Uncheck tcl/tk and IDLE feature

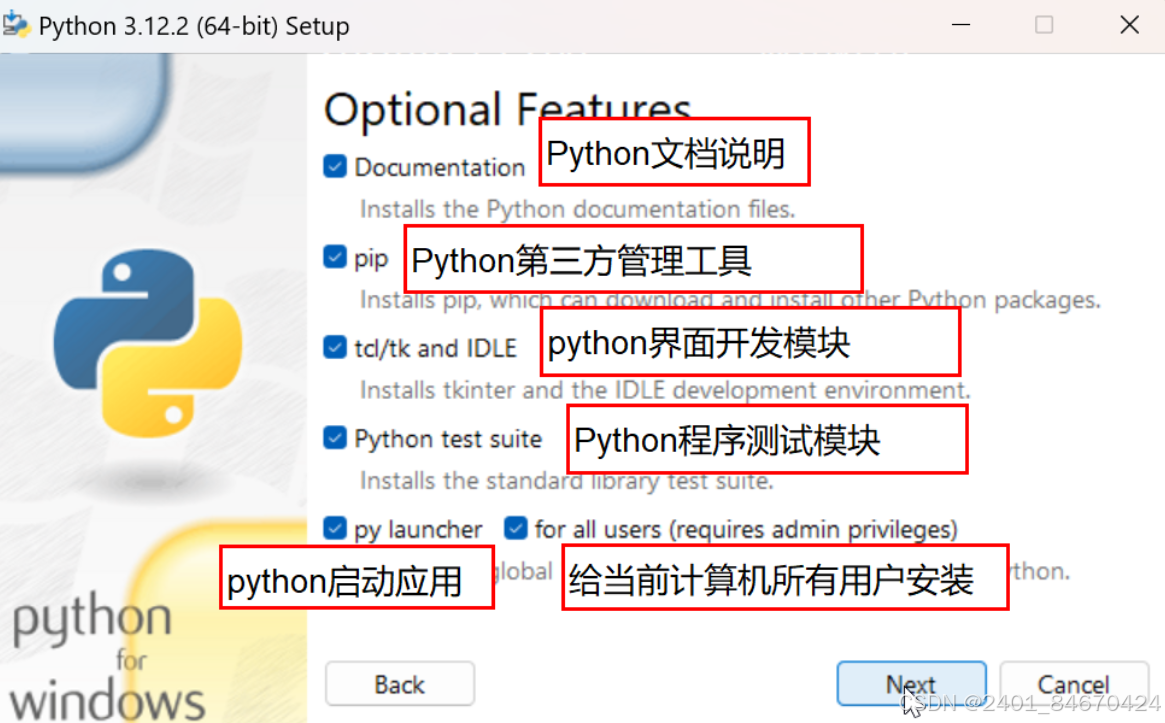pos(335,347)
